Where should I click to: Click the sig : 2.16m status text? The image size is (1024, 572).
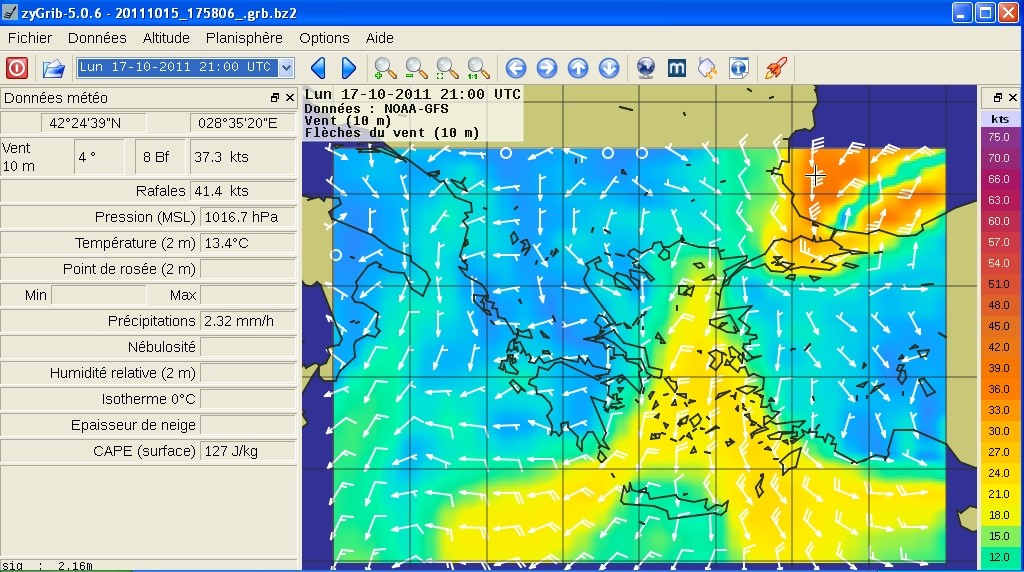coord(47,566)
